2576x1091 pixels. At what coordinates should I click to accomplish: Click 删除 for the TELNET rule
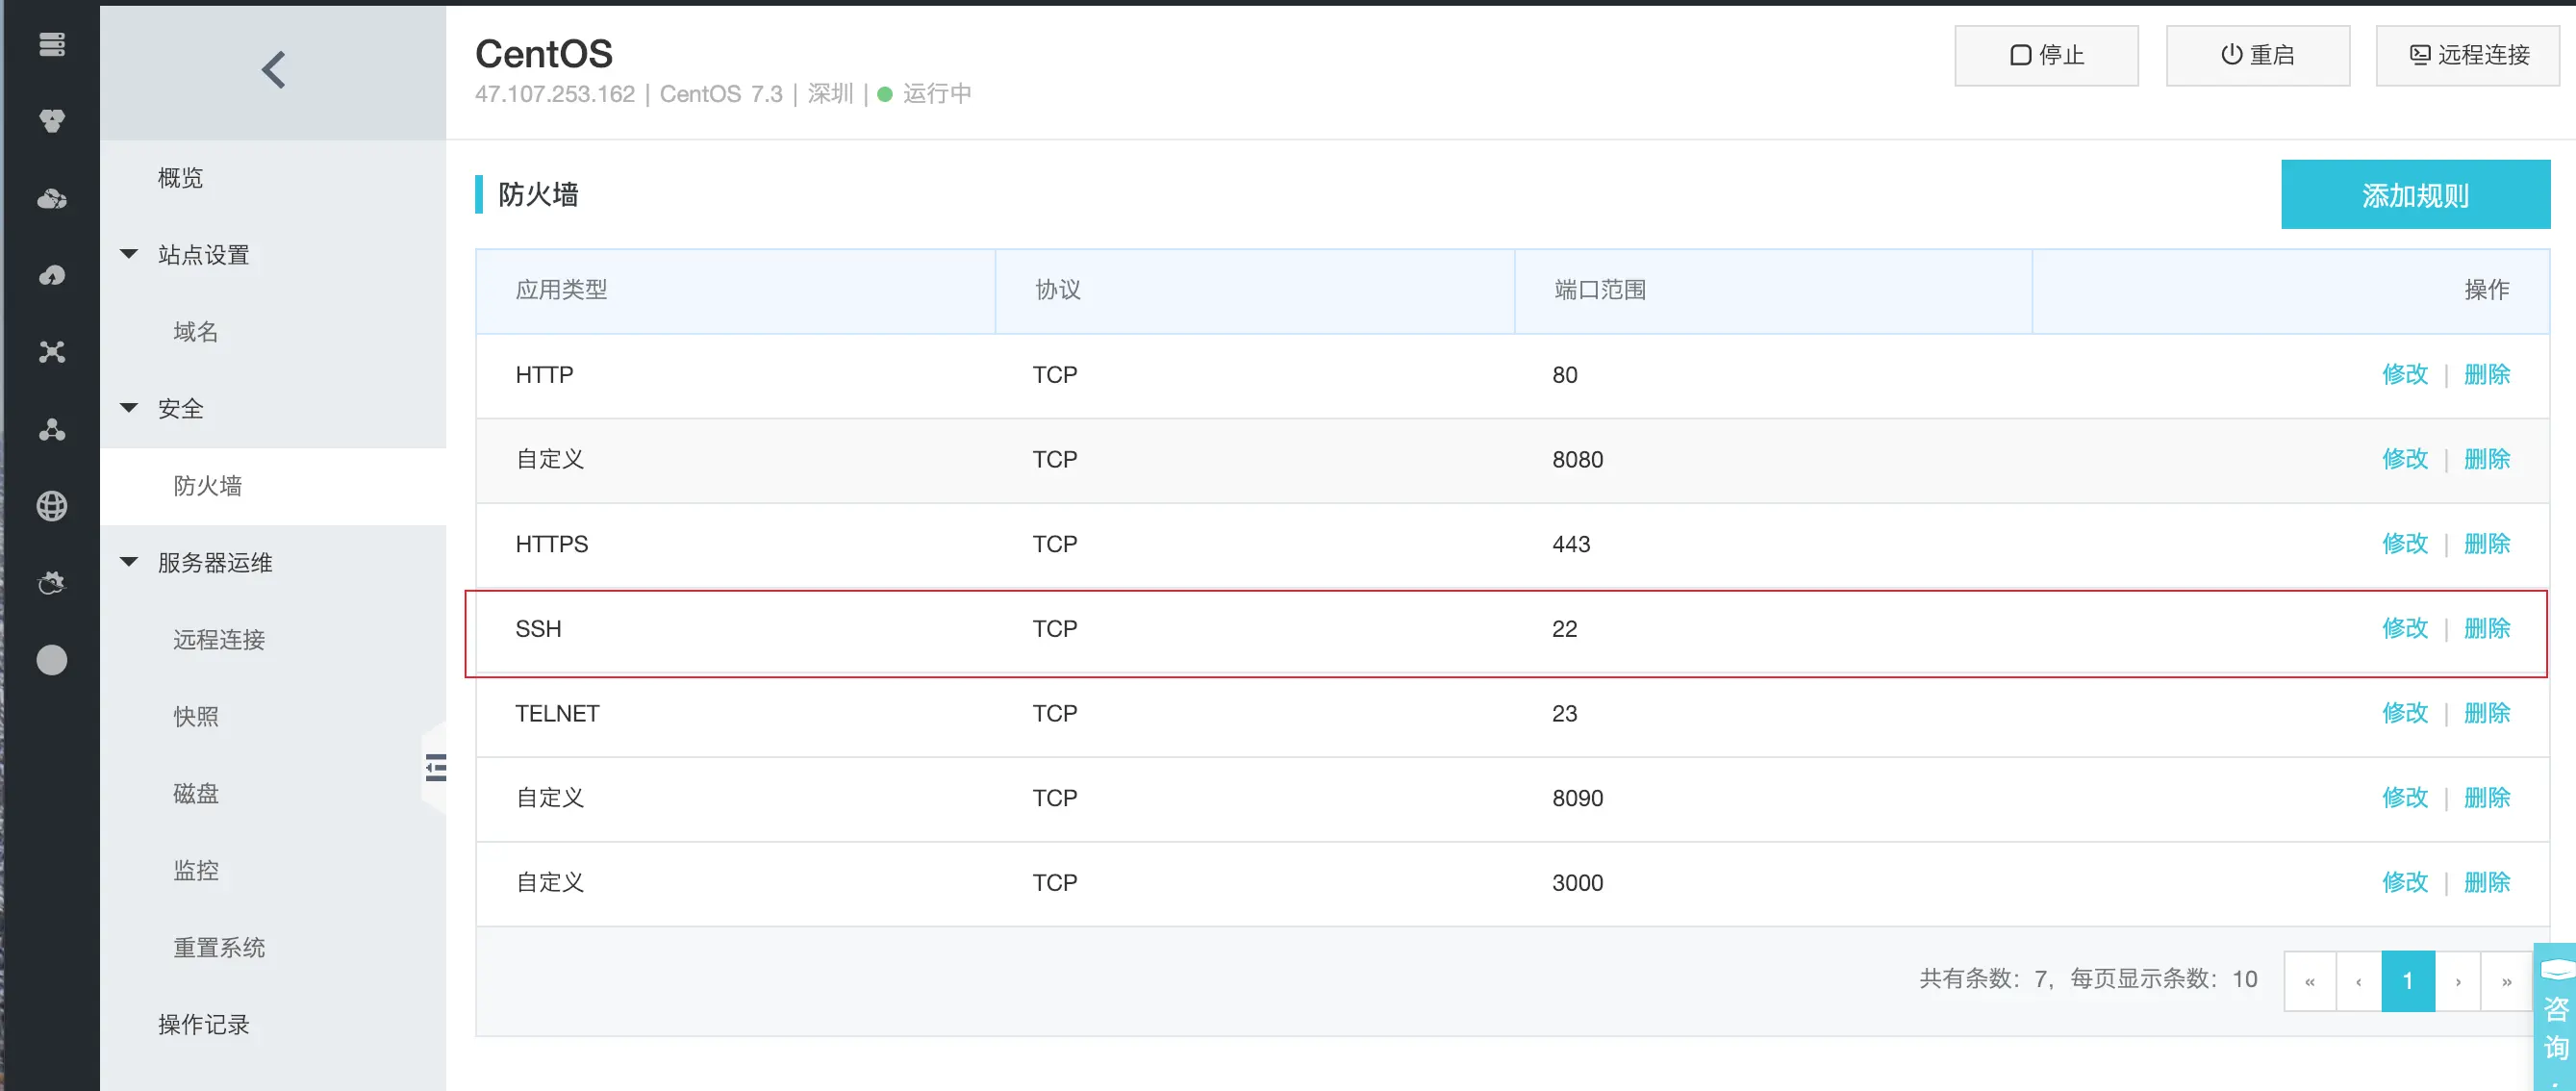click(x=2486, y=713)
